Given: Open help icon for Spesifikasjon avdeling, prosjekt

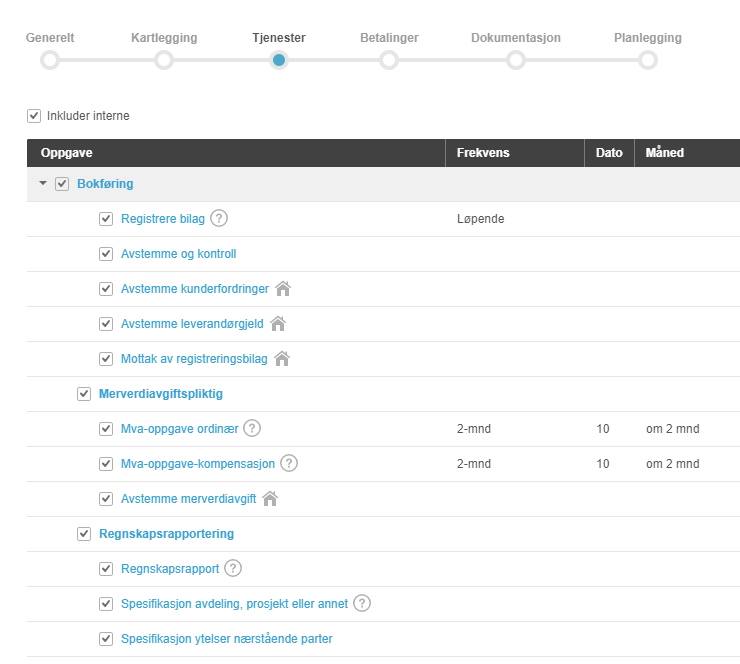Looking at the screenshot, I should click(362, 603).
